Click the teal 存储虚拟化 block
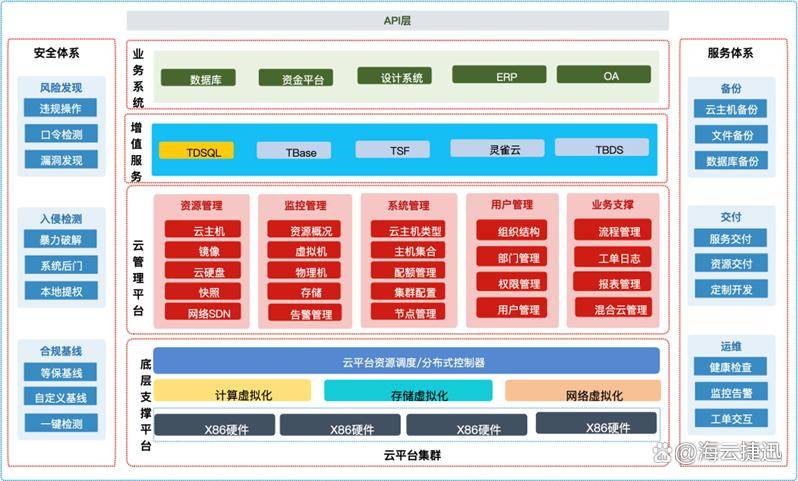This screenshot has height=481, width=798. pyautogui.click(x=408, y=391)
